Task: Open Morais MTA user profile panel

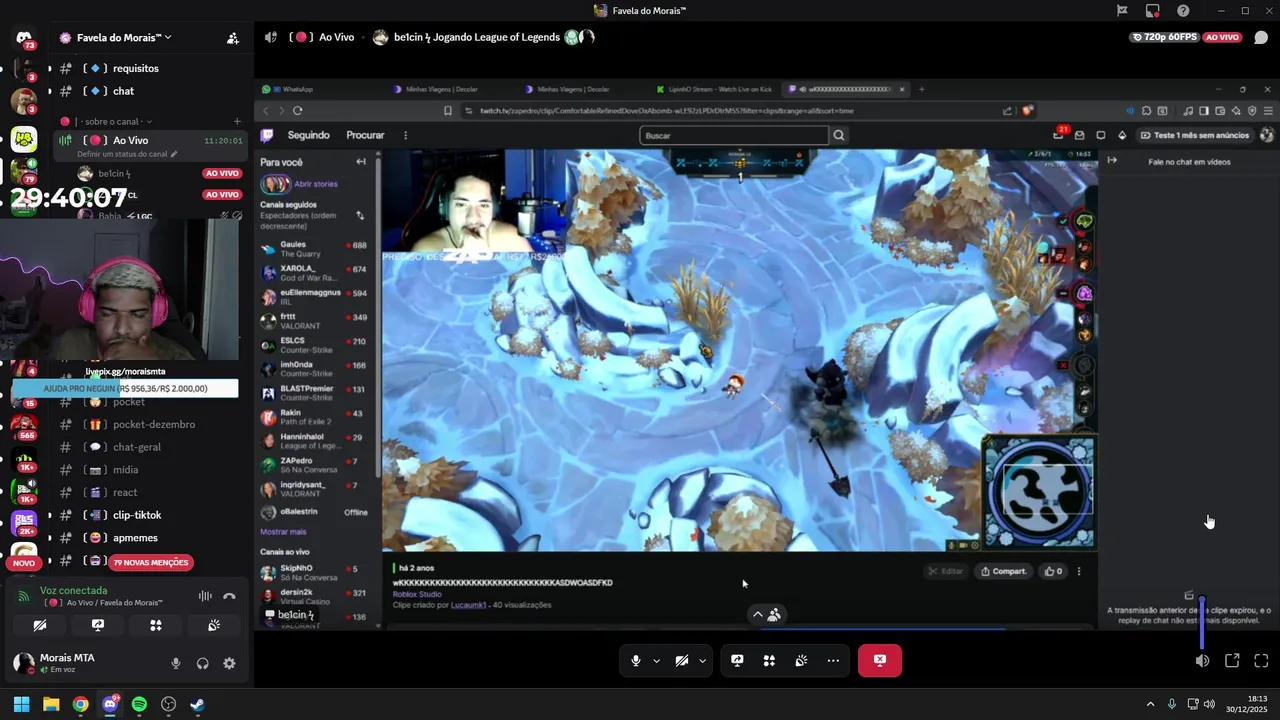Action: 68,662
